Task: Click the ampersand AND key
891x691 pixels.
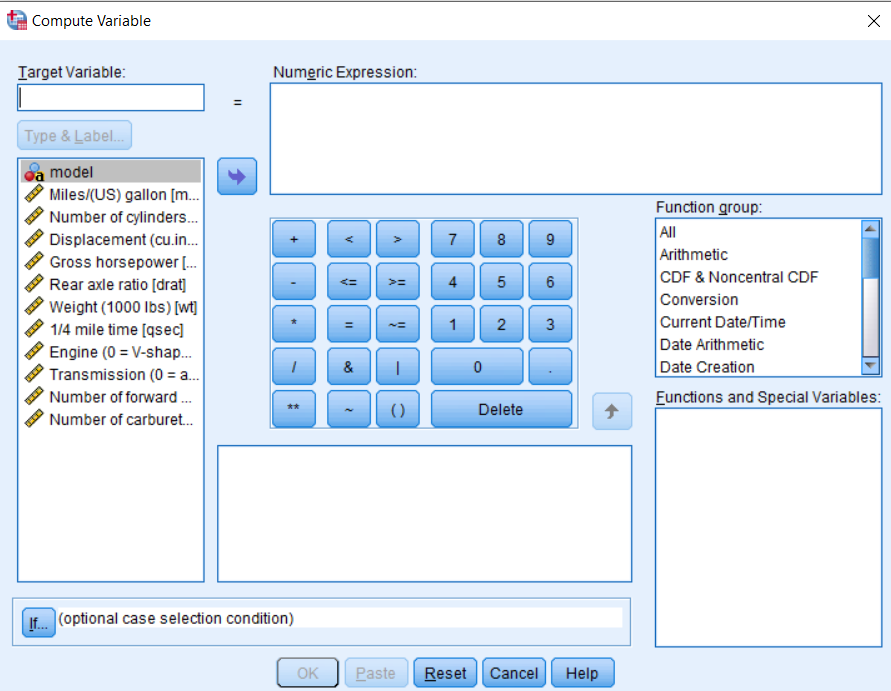Action: tap(349, 367)
